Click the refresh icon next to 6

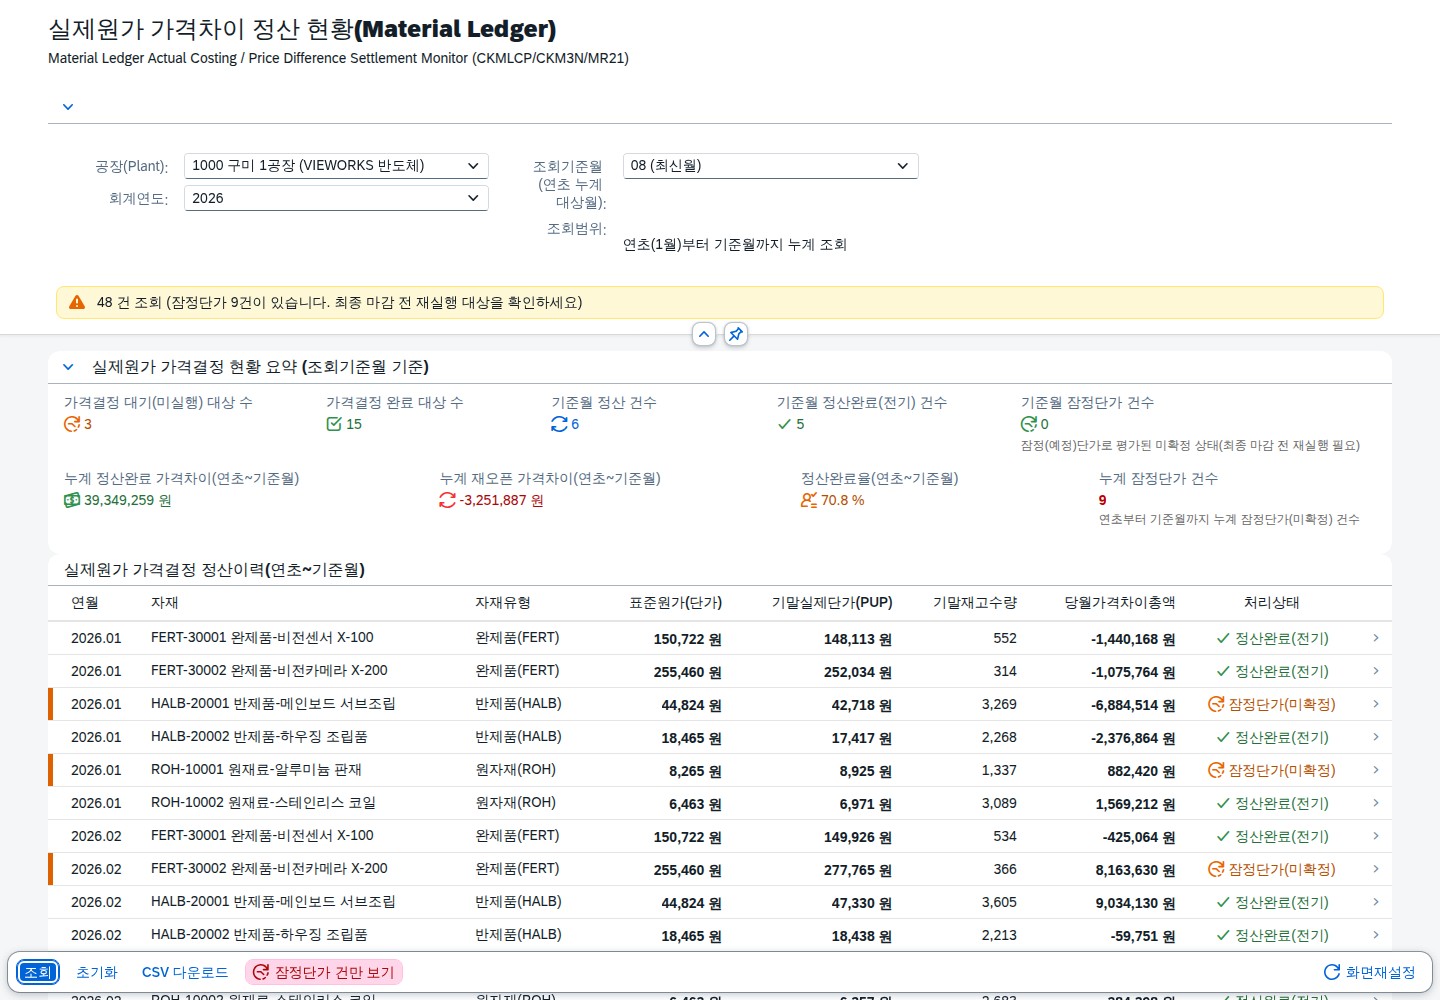pyautogui.click(x=559, y=424)
